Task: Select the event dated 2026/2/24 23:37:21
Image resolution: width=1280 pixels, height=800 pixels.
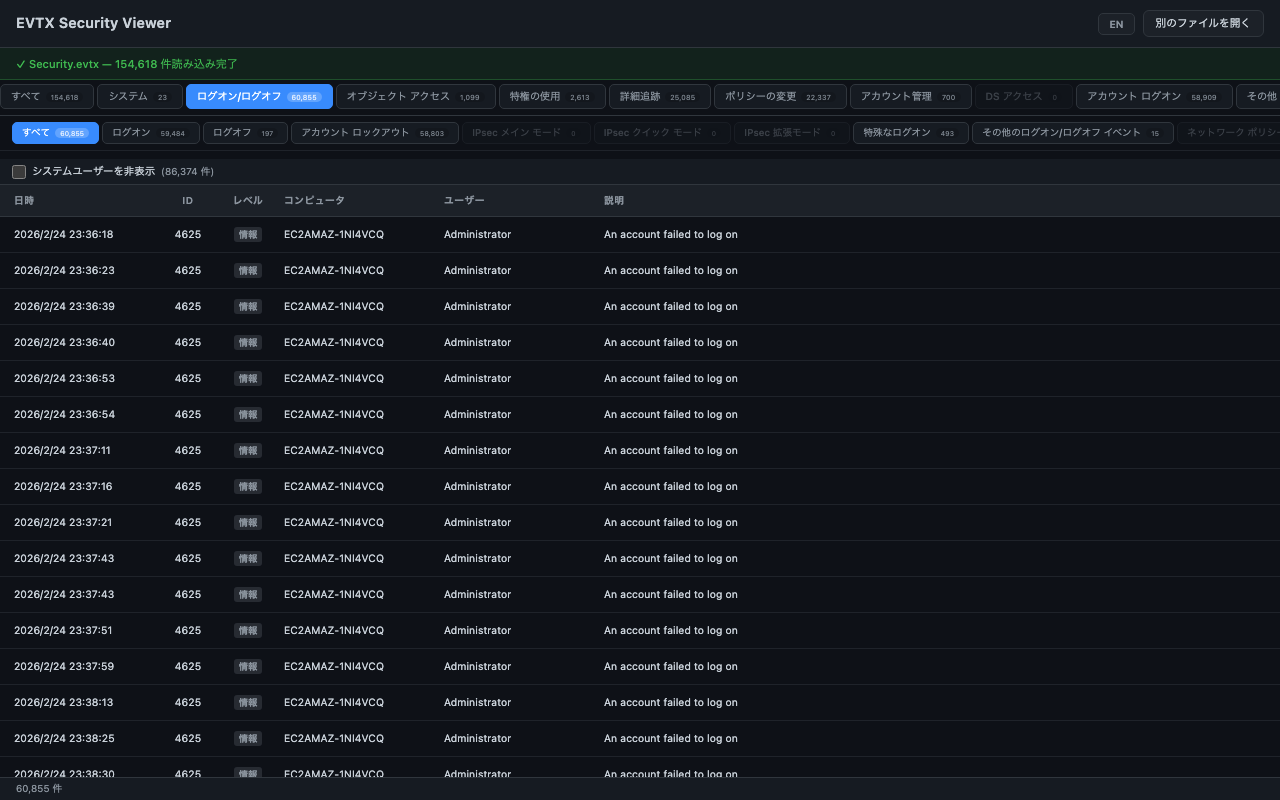Action: coord(640,523)
